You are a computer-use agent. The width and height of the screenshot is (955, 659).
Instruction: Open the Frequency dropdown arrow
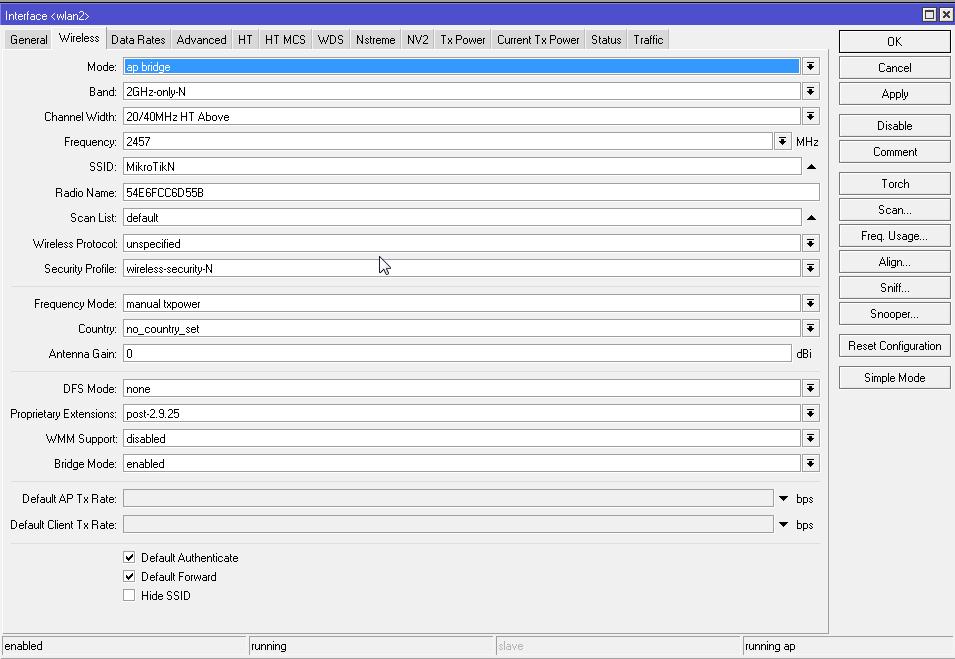[x=782, y=141]
